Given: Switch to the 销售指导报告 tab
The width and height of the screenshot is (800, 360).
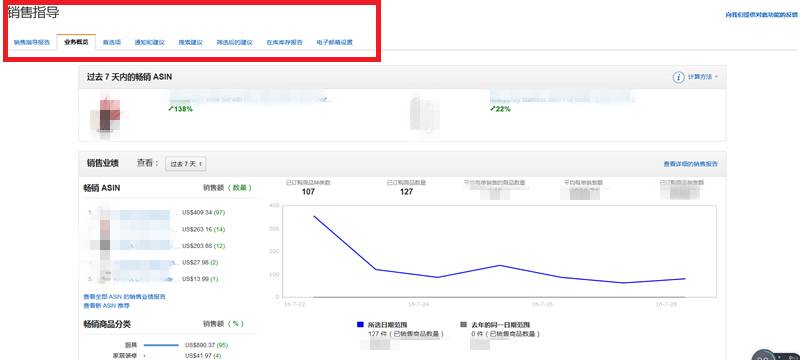Looking at the screenshot, I should pyautogui.click(x=32, y=42).
